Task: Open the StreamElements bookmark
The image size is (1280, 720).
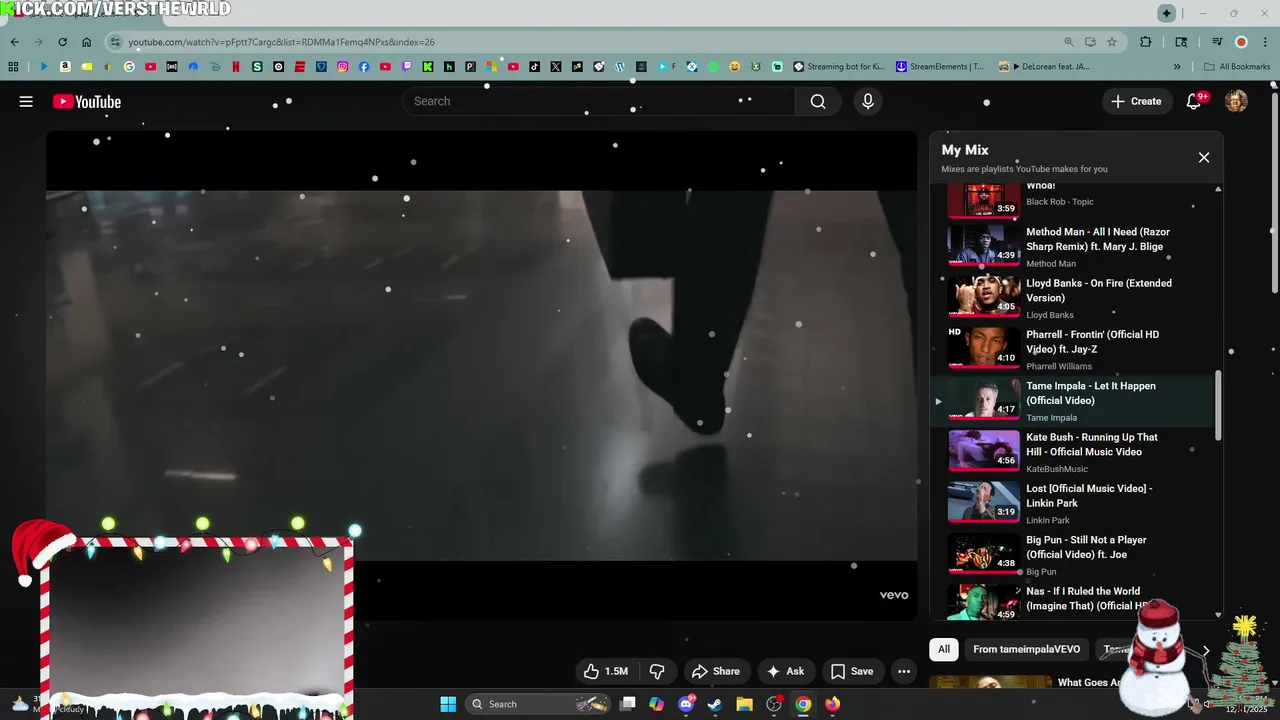Action: (x=940, y=67)
